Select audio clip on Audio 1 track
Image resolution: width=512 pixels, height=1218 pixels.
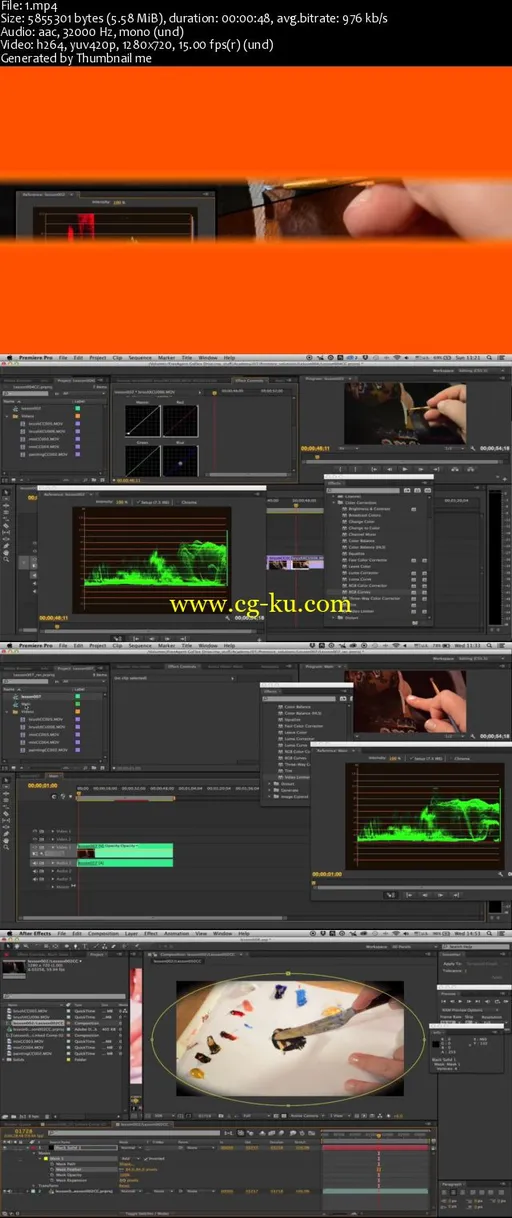[x=124, y=861]
